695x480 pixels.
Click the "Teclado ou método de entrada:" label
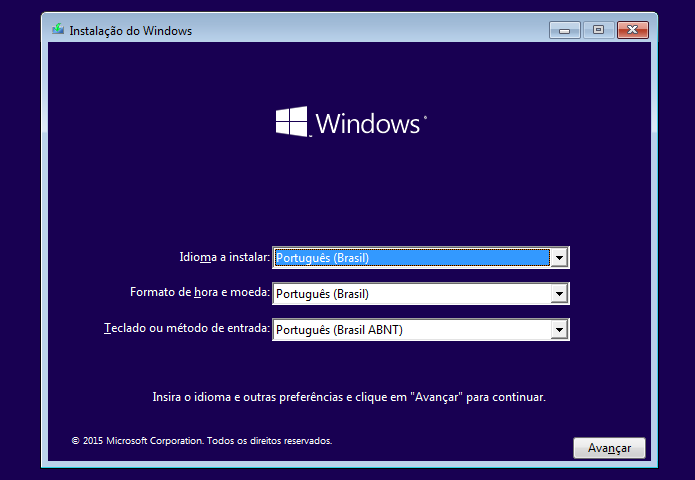click(x=187, y=328)
